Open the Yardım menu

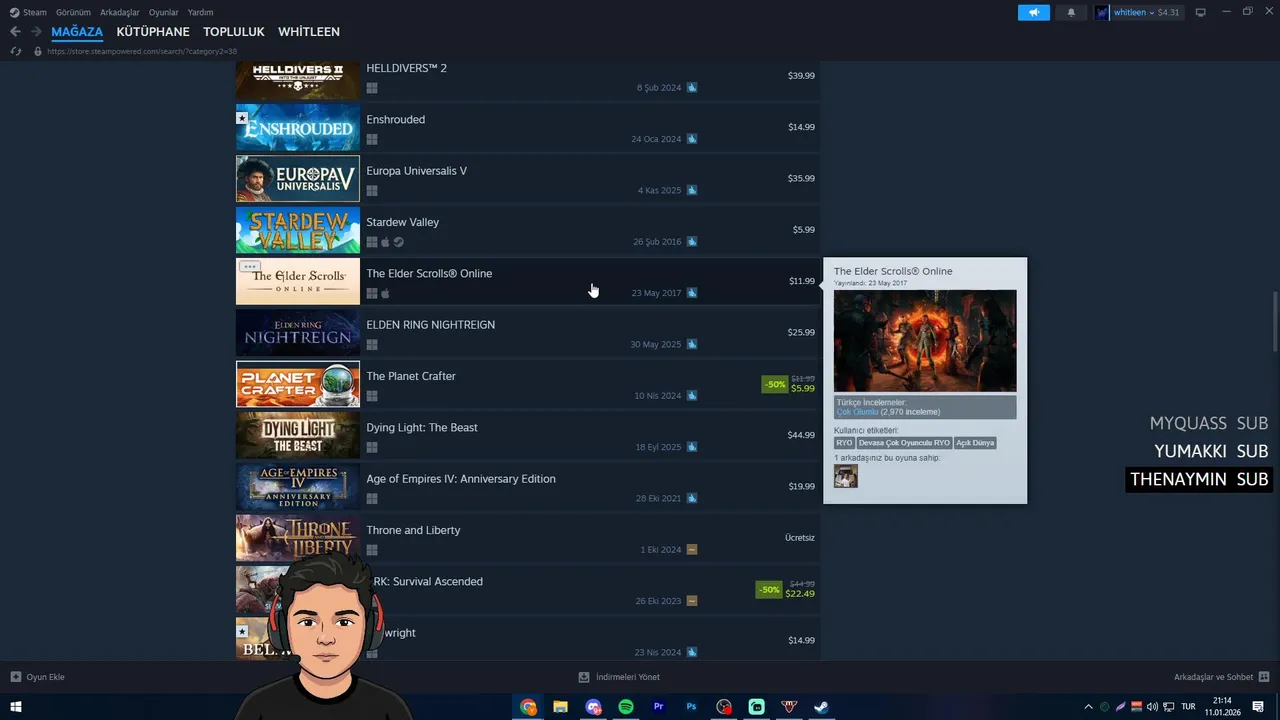200,12
